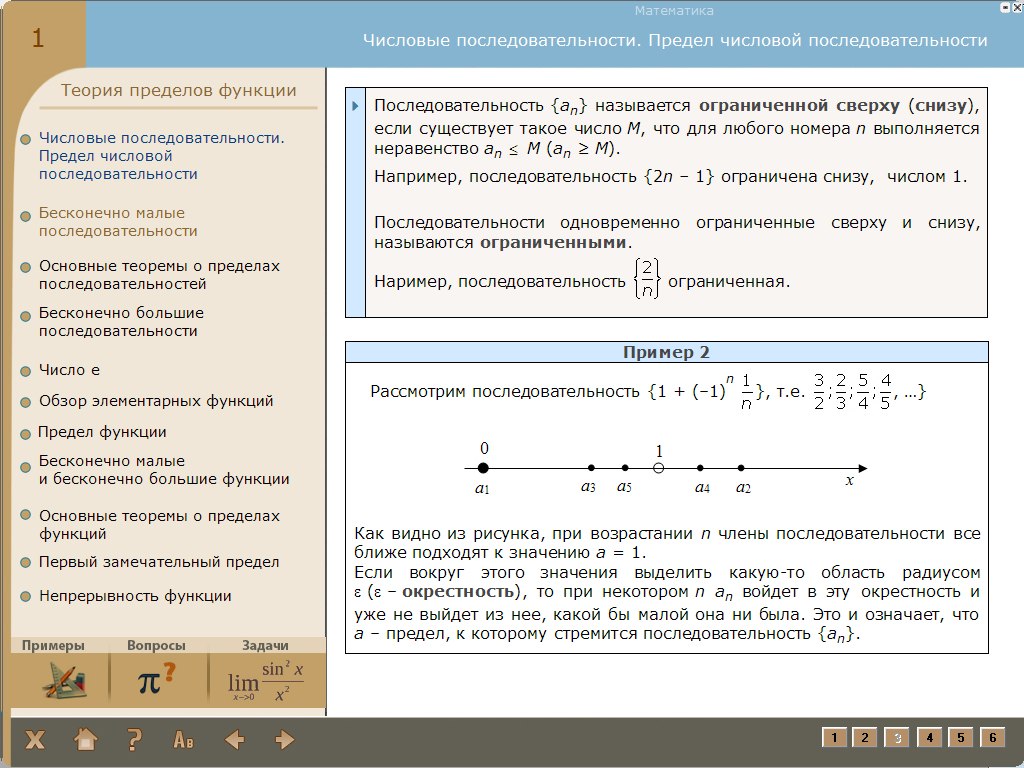Open Первый замечательный предел topic

pyautogui.click(x=159, y=562)
